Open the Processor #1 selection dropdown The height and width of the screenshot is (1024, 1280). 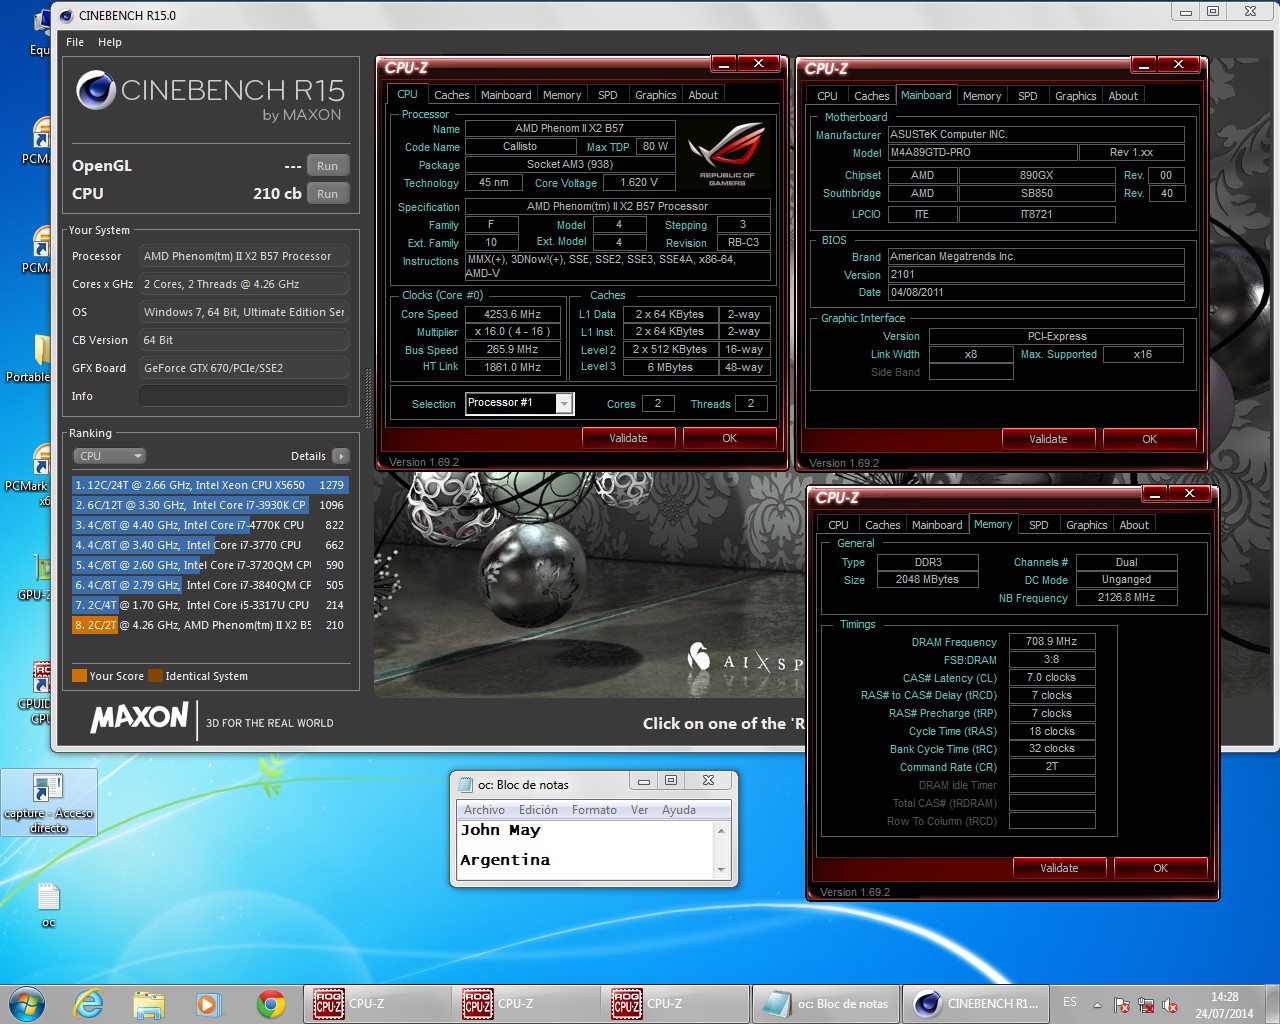519,403
